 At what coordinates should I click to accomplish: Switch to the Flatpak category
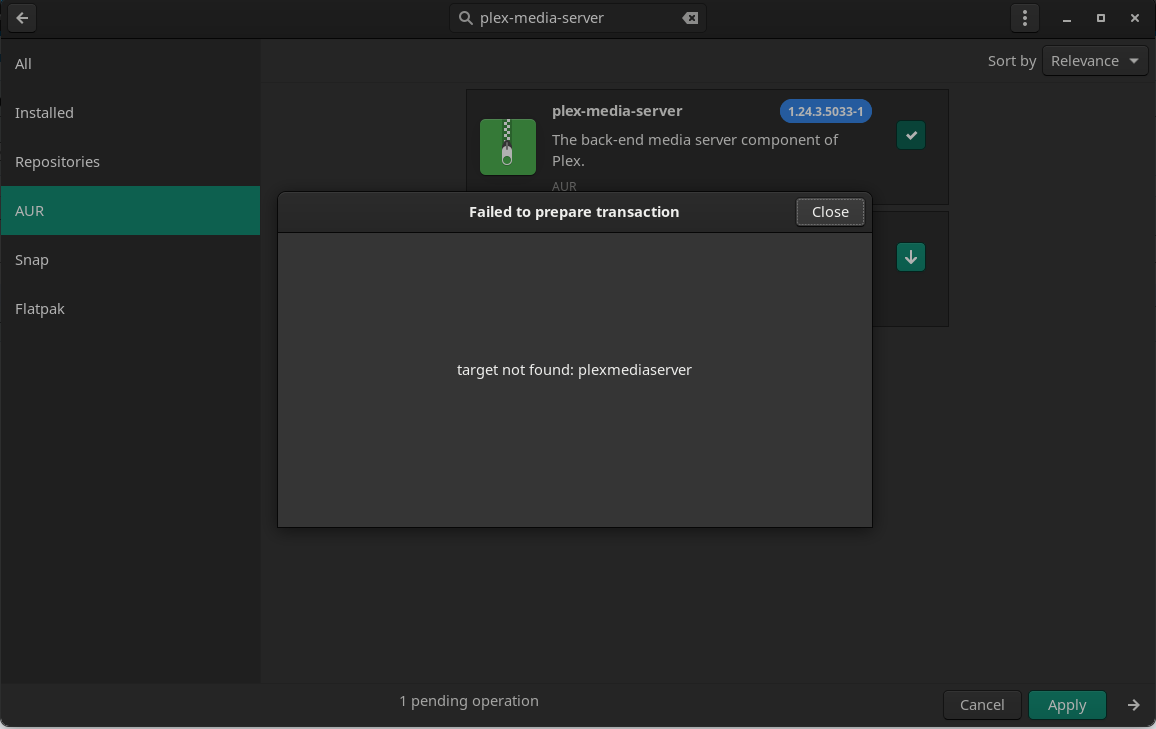[40, 309]
